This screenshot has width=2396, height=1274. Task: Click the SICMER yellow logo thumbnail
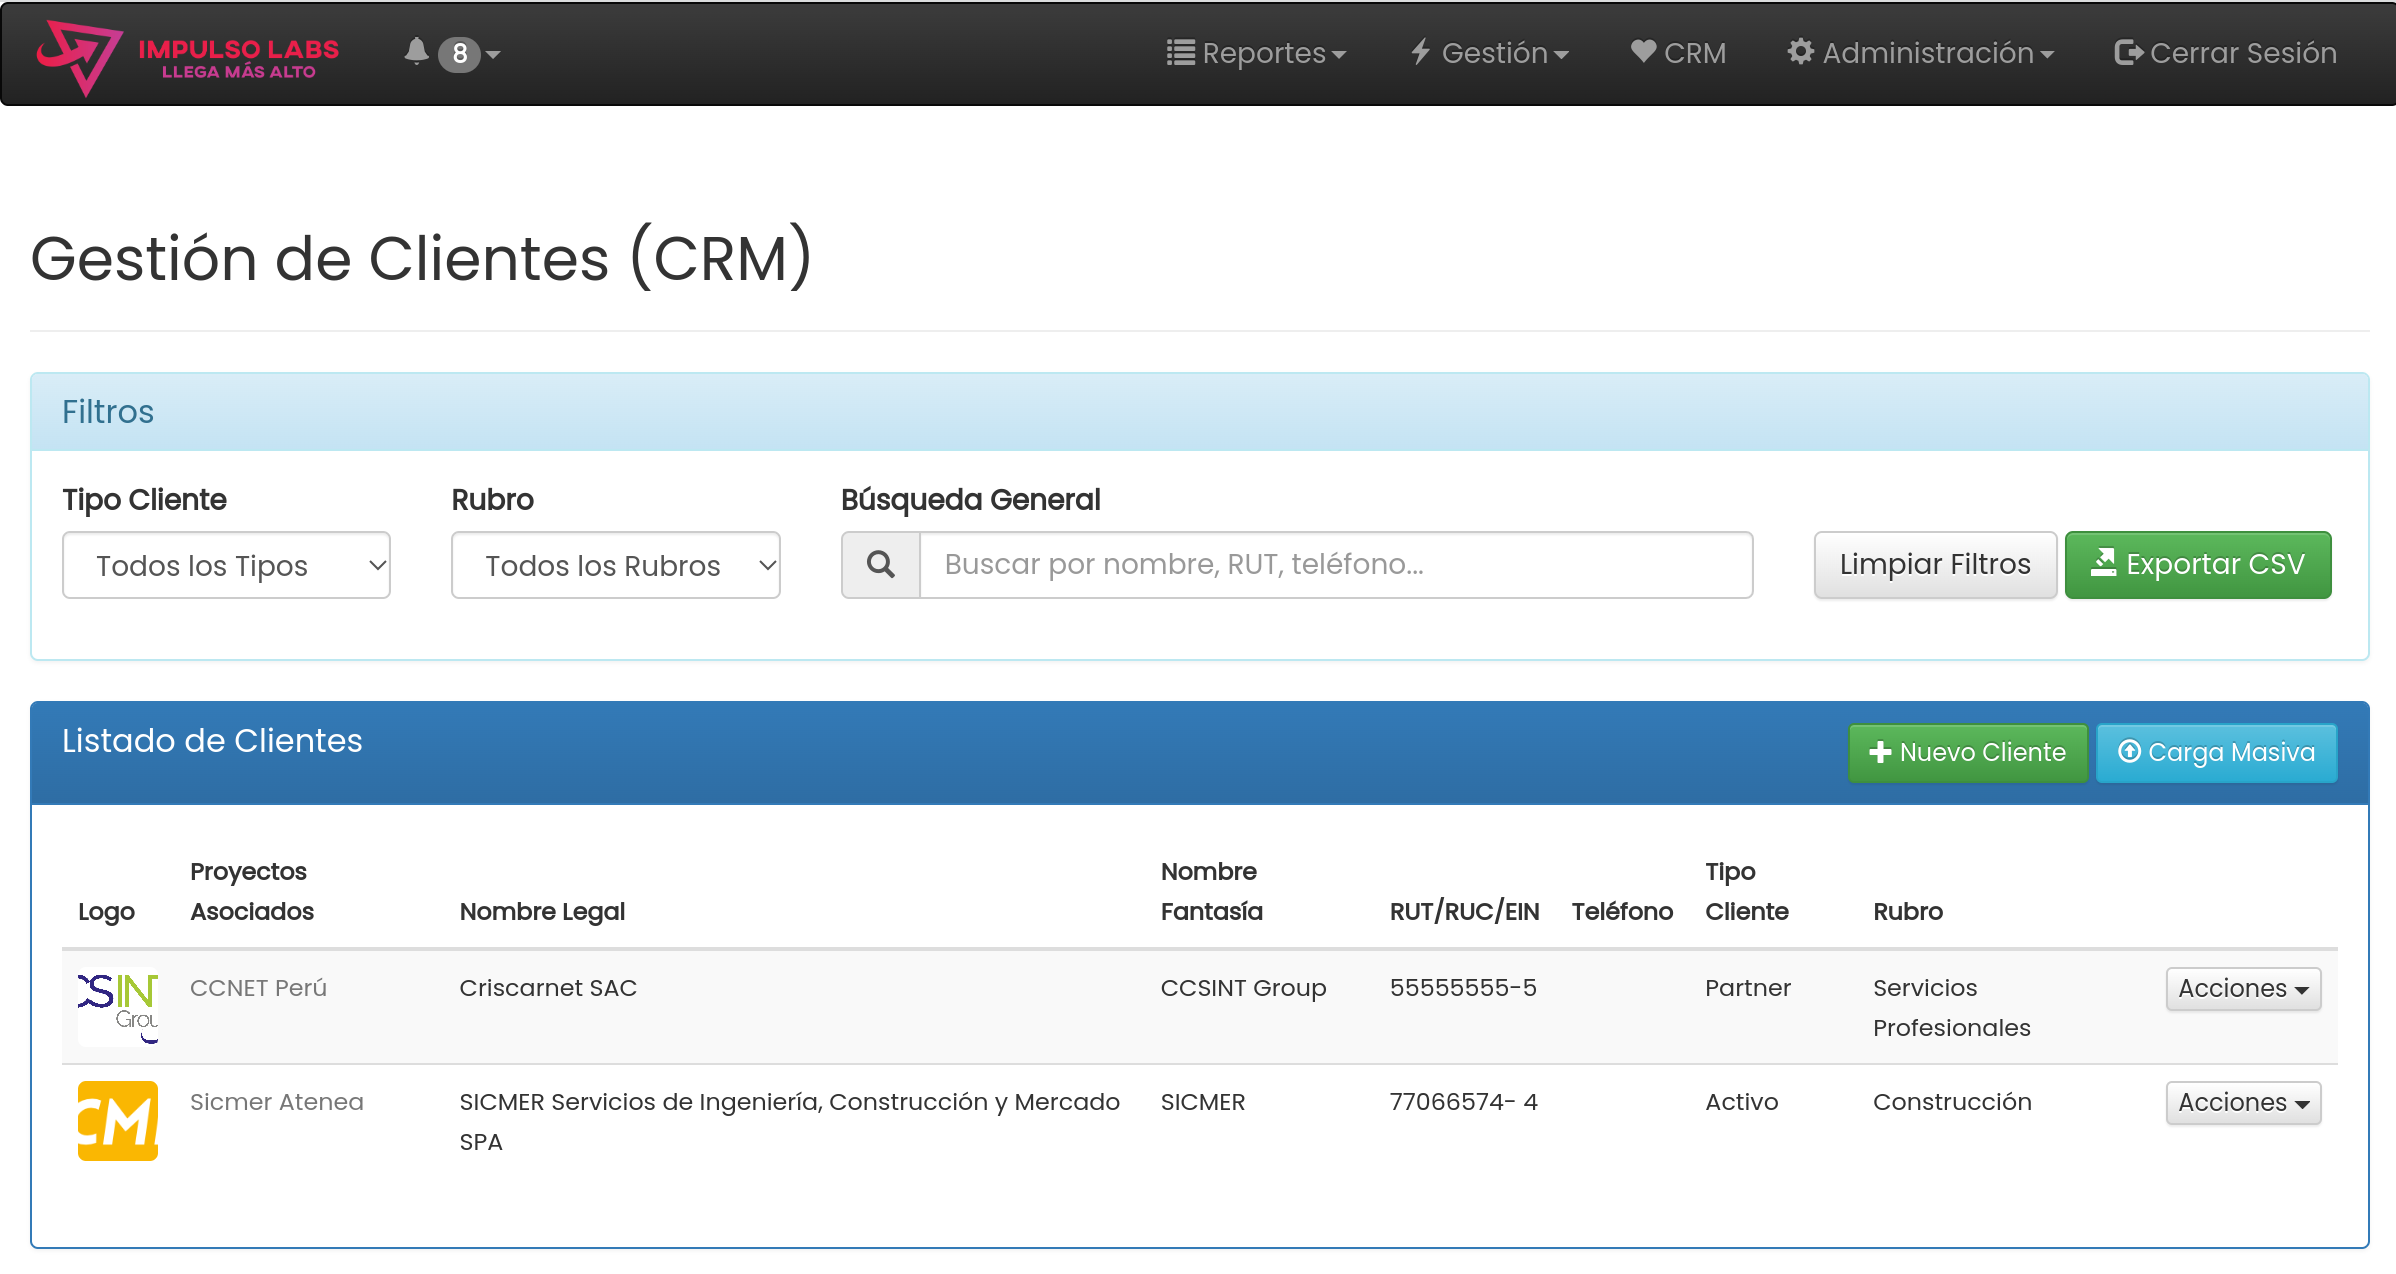(118, 1120)
